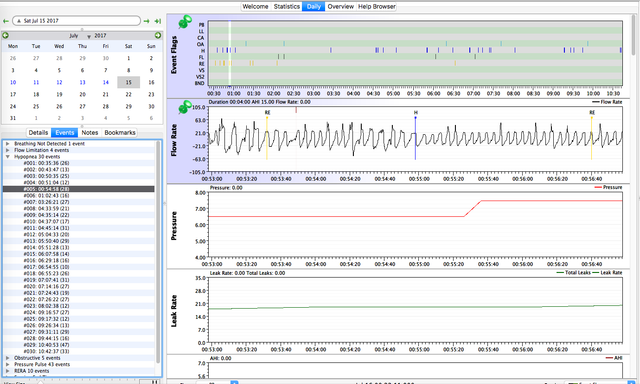Expand Pressure Pulse 43 events
This screenshot has height=384, width=640.
pos(7,364)
